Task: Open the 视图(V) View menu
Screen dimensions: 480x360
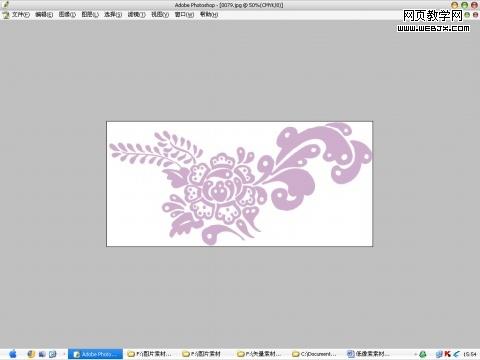Action: pyautogui.click(x=160, y=15)
